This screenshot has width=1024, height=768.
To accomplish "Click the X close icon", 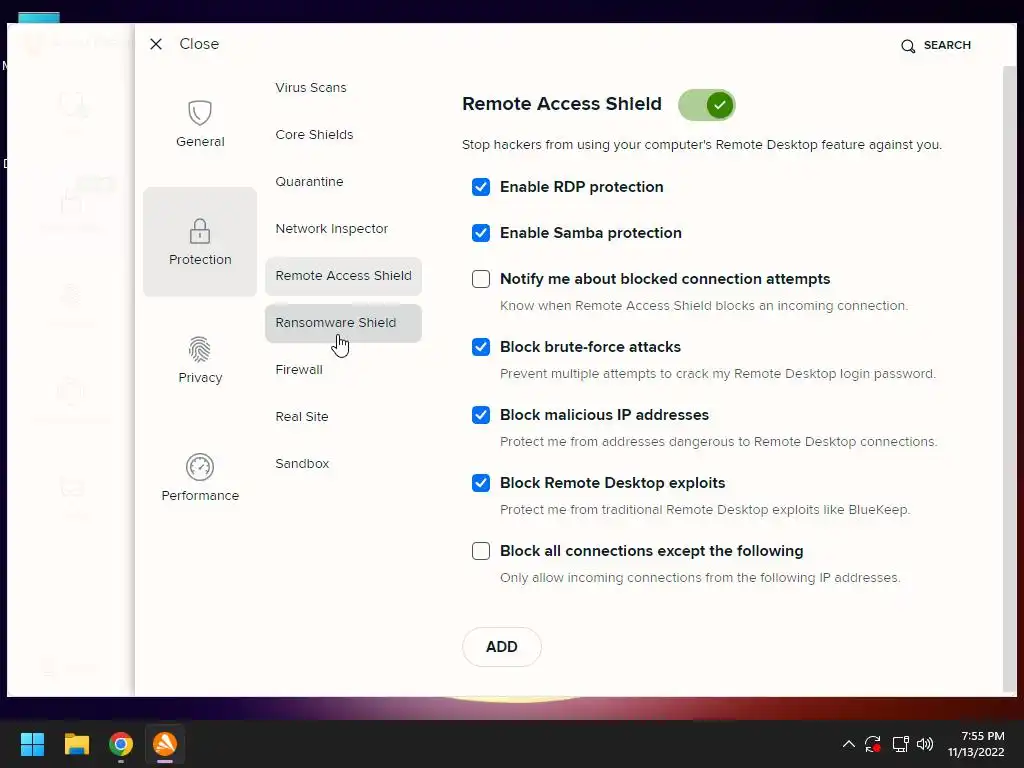I will [x=155, y=44].
